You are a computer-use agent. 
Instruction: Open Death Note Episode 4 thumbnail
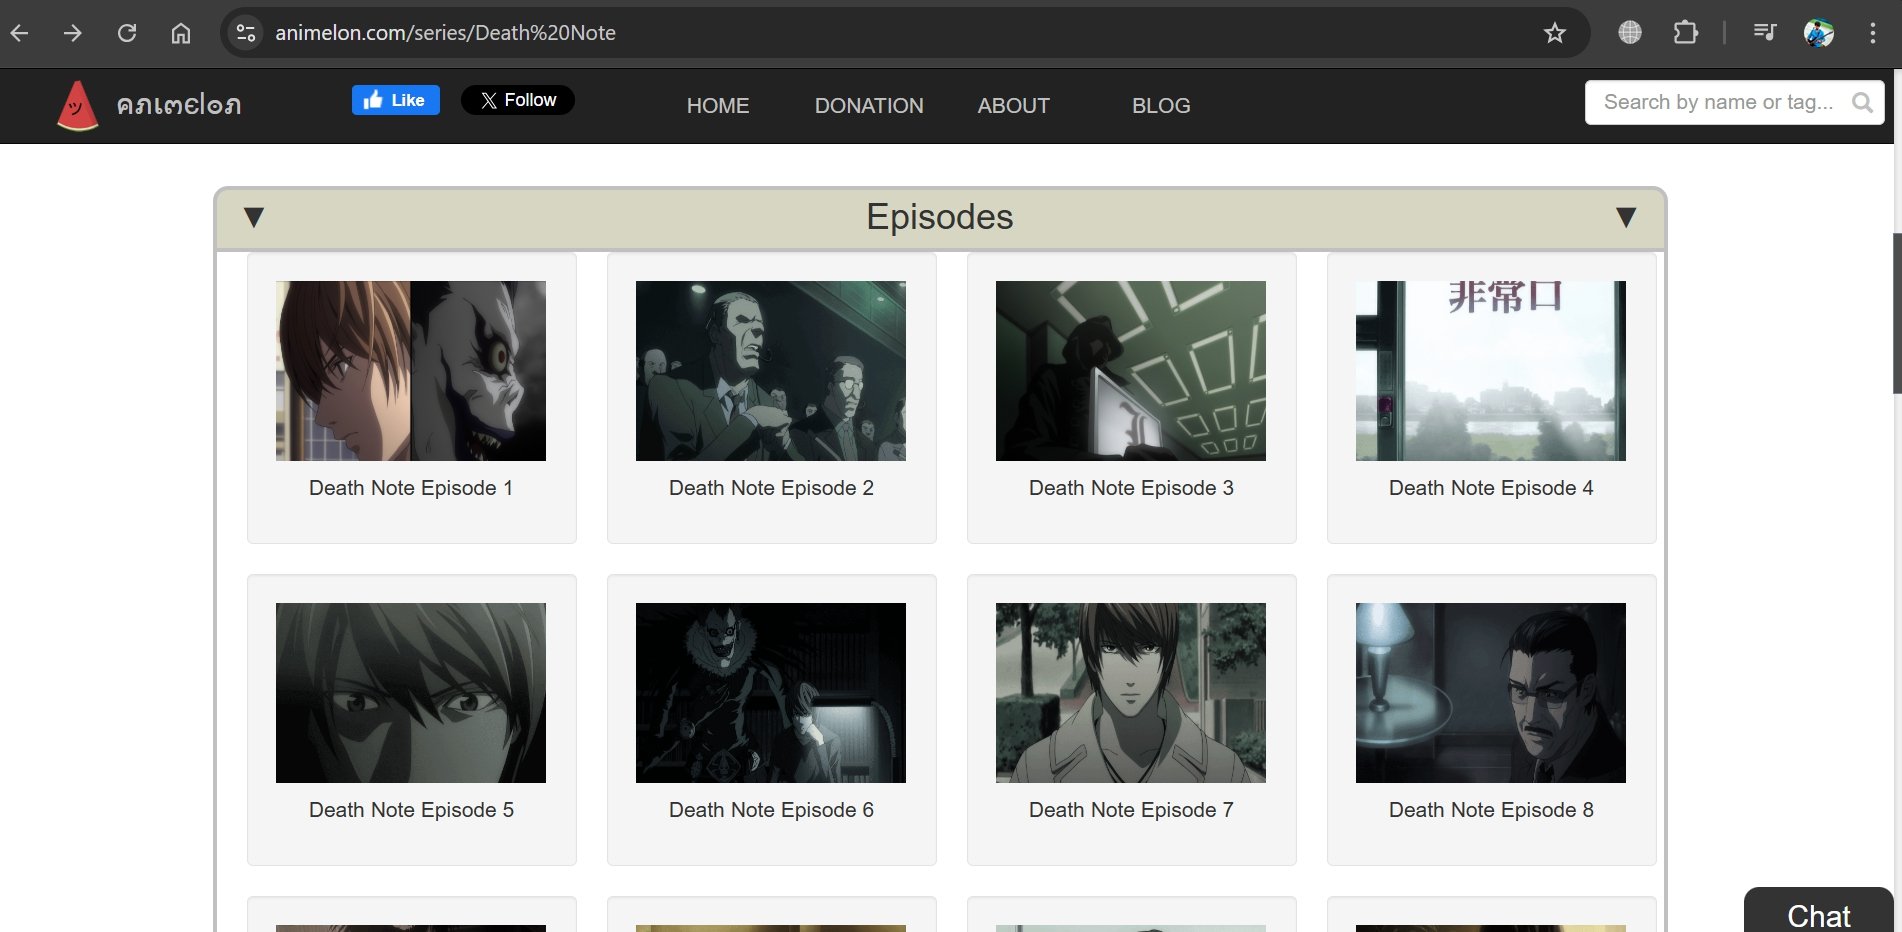pyautogui.click(x=1491, y=371)
